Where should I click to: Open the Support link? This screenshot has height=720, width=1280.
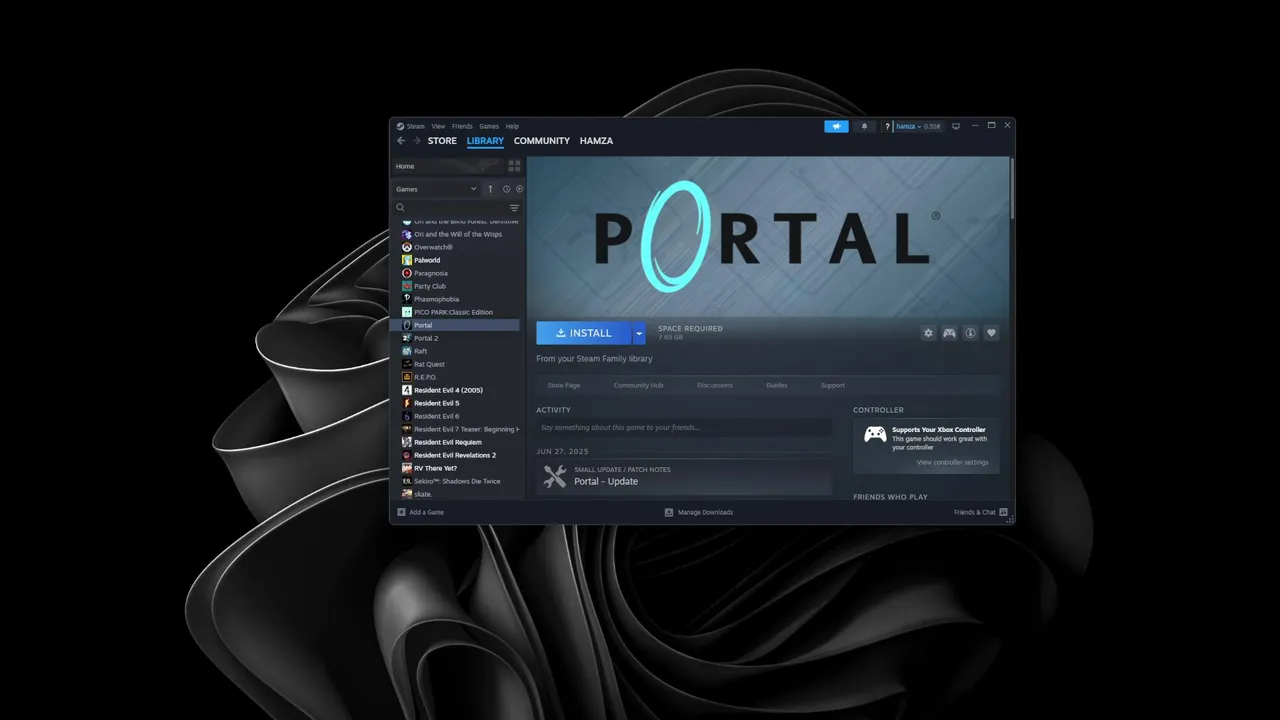point(833,385)
